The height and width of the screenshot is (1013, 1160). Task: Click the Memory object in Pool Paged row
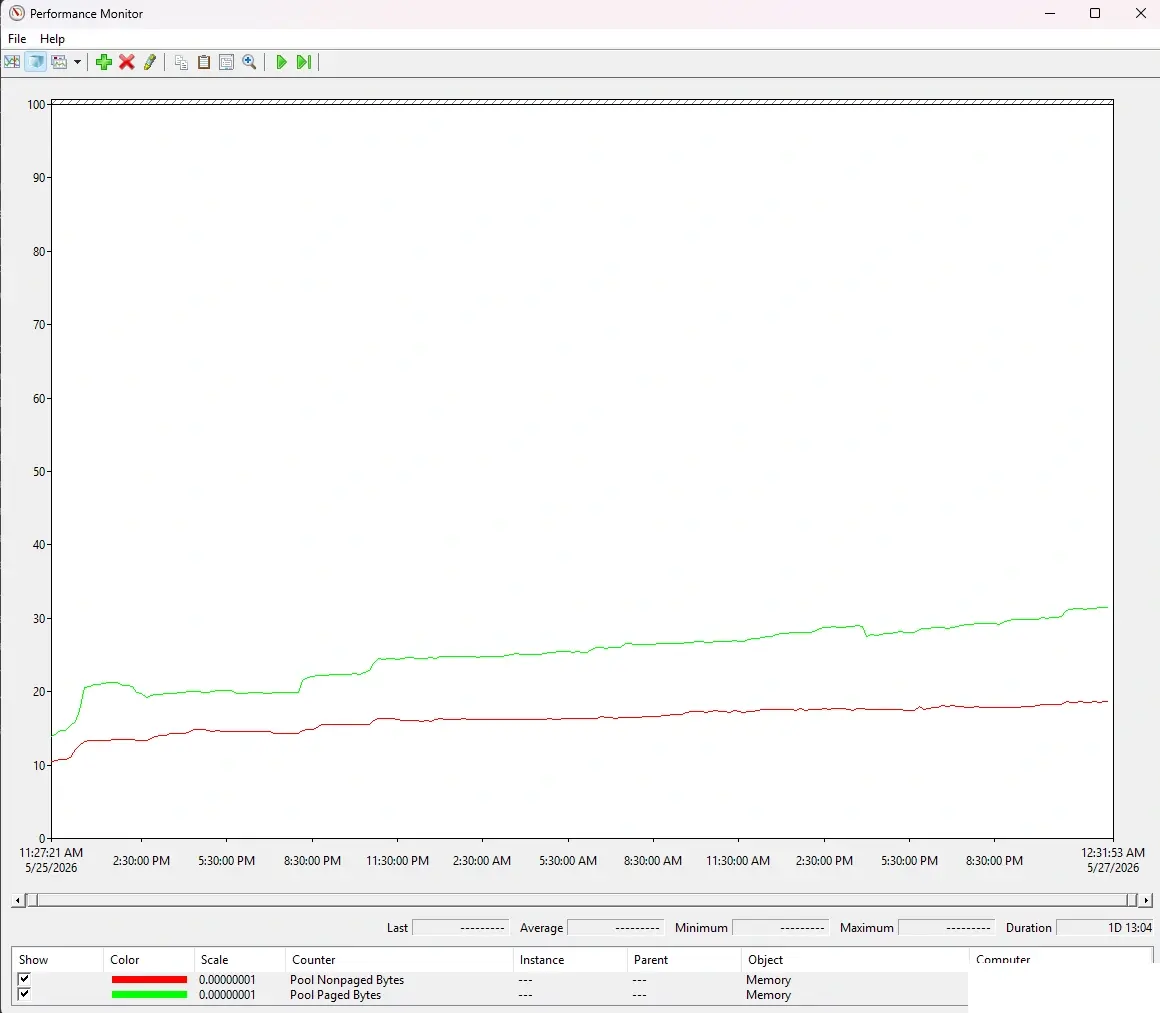769,995
